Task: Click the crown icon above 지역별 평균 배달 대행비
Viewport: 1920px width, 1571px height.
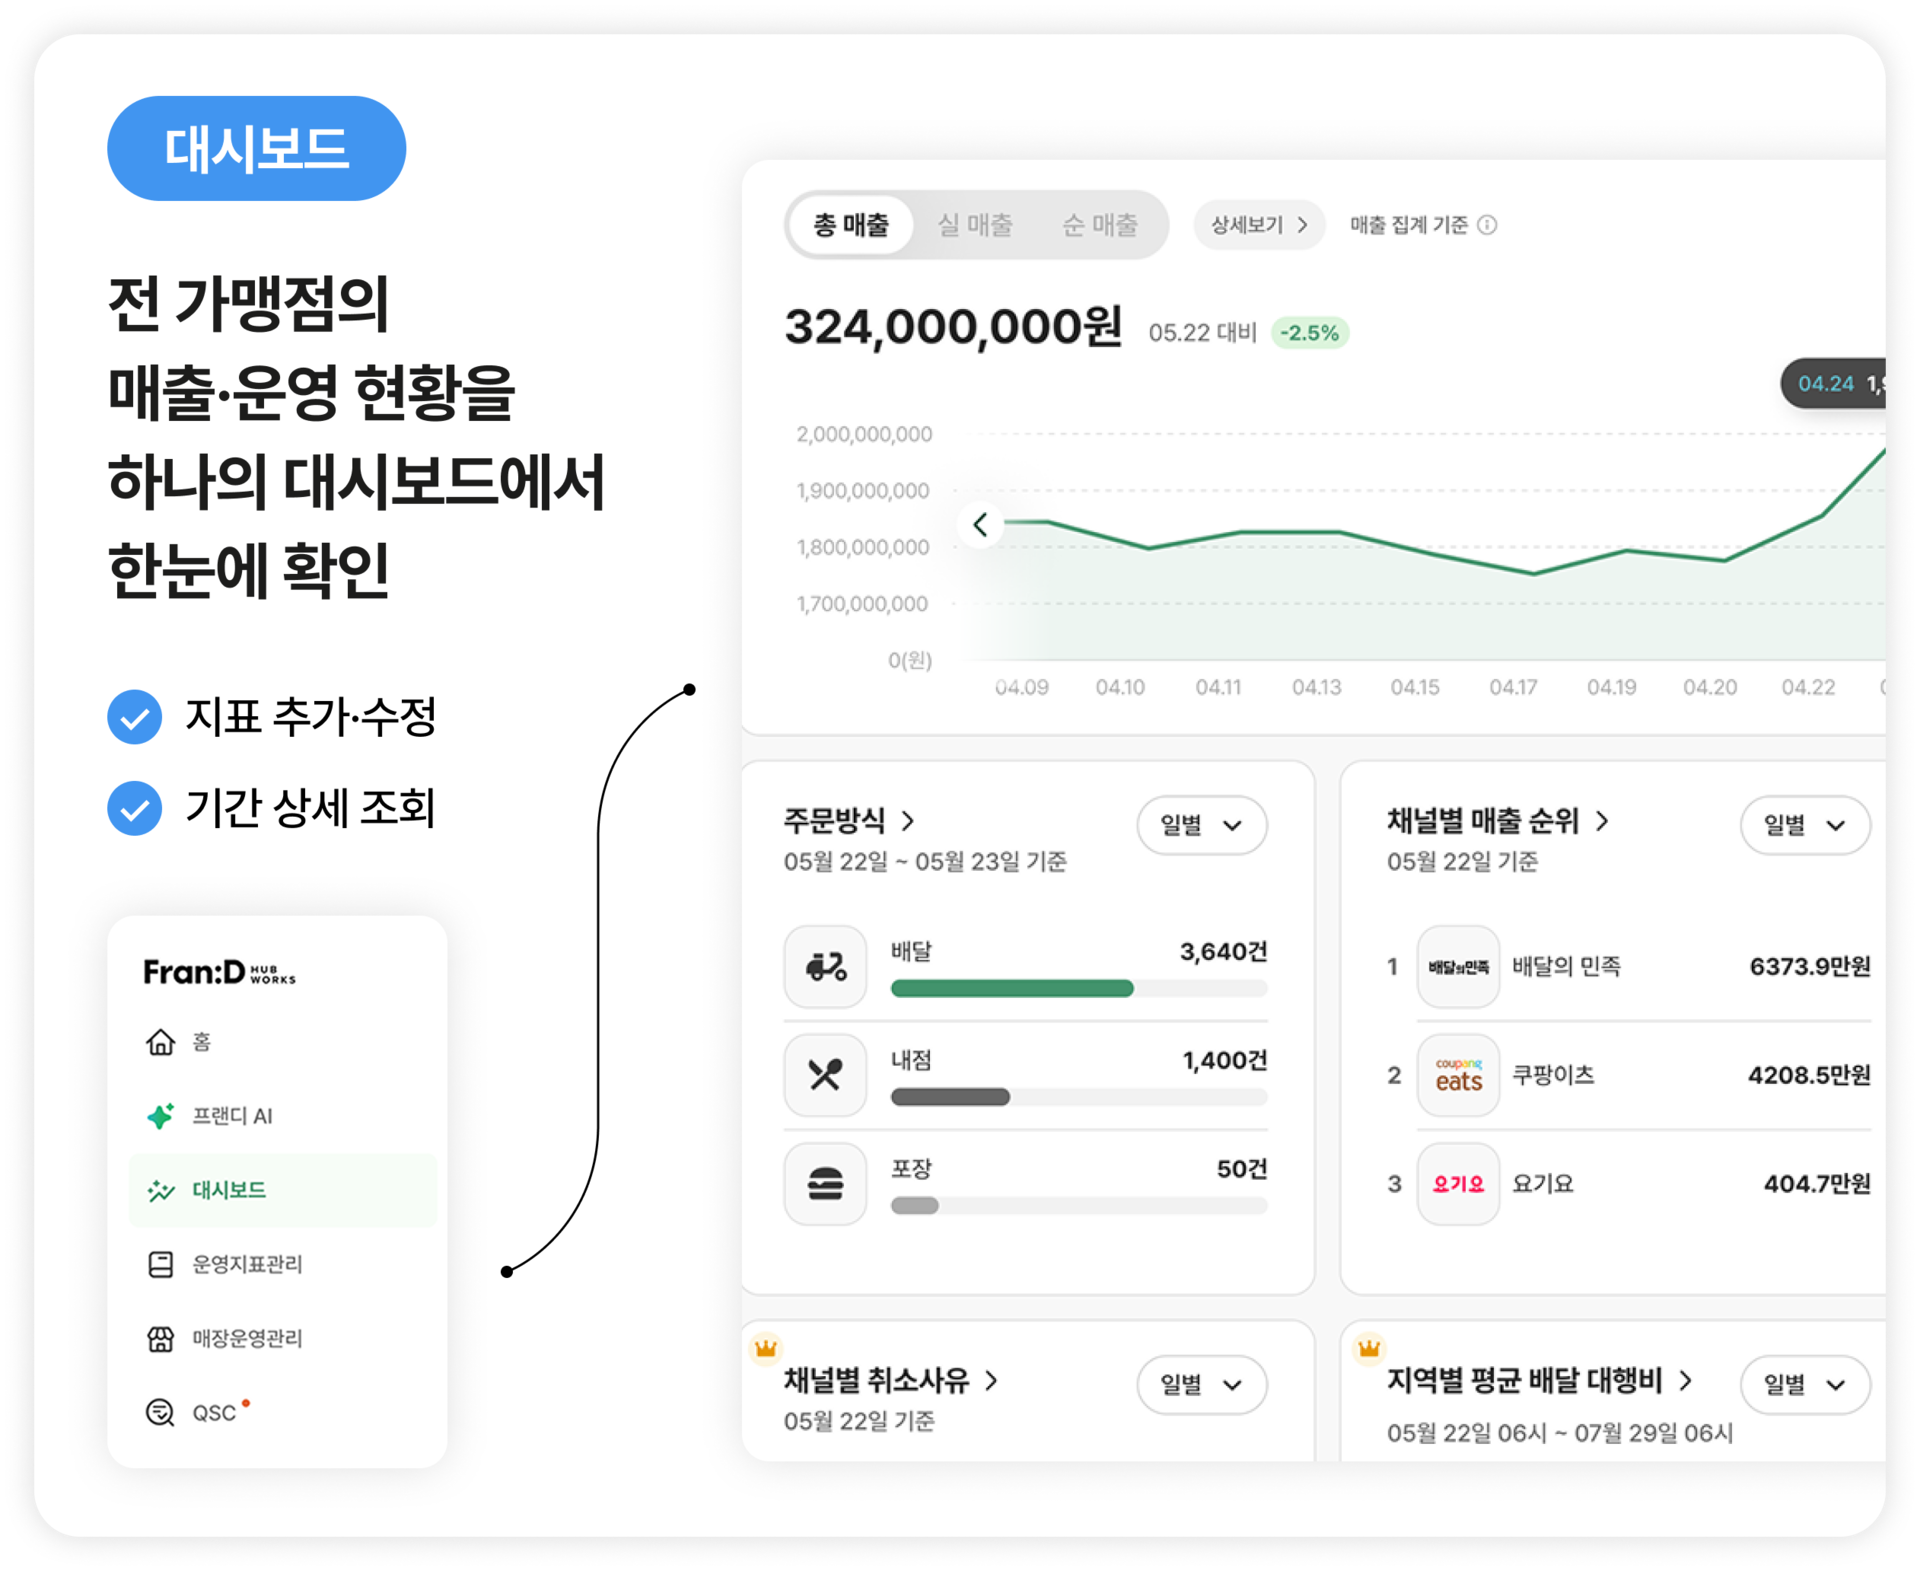Action: [1369, 1348]
